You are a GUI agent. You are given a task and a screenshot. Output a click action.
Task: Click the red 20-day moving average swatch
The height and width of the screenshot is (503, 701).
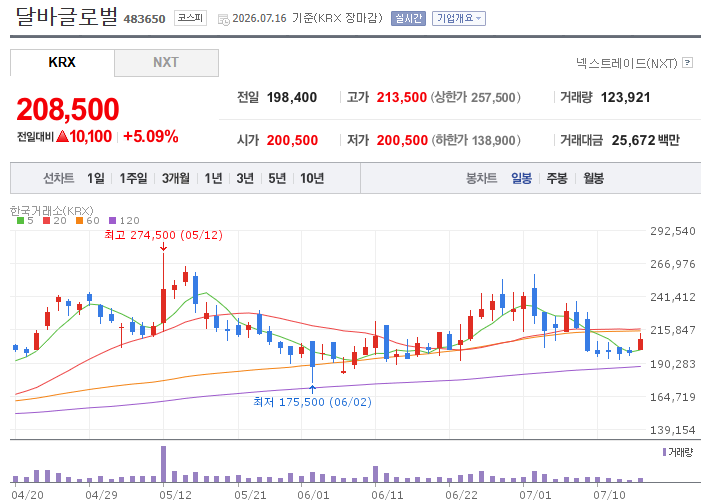46,220
